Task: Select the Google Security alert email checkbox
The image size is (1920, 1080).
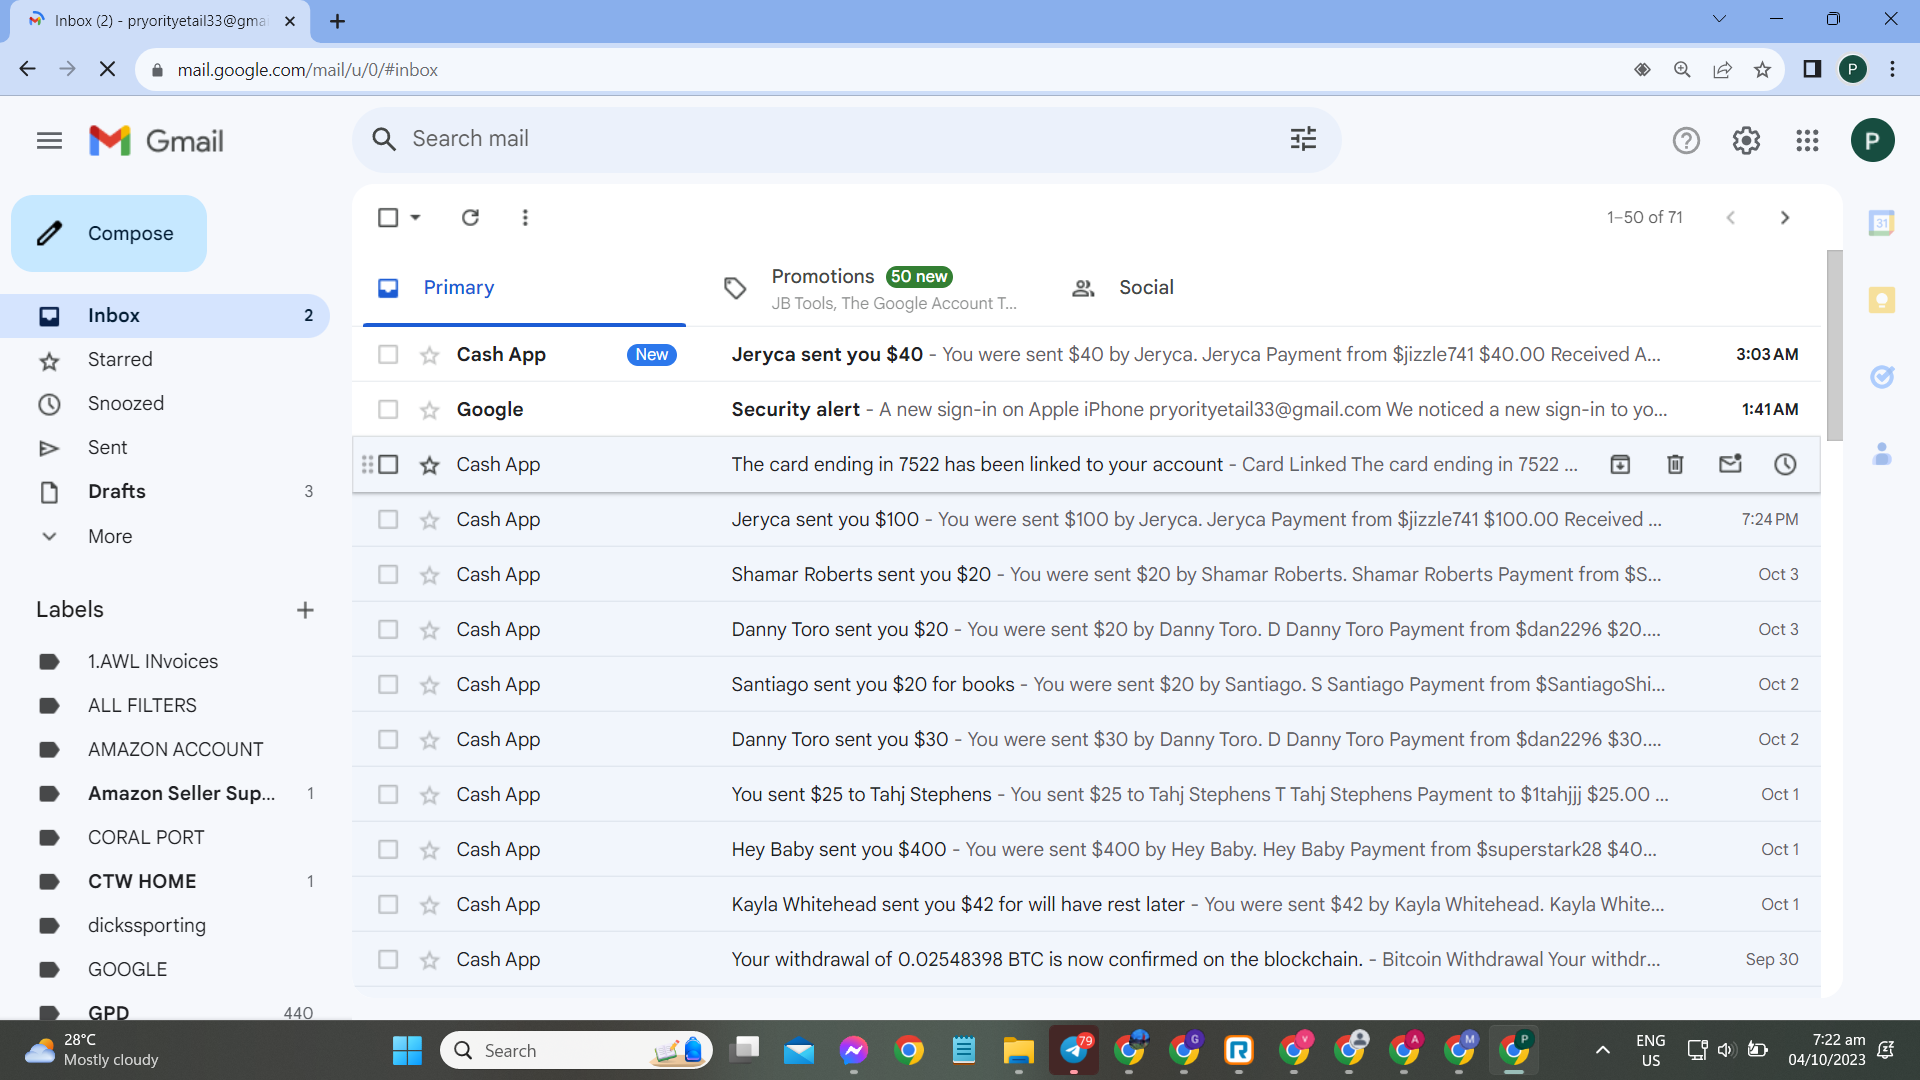Action: [x=388, y=410]
